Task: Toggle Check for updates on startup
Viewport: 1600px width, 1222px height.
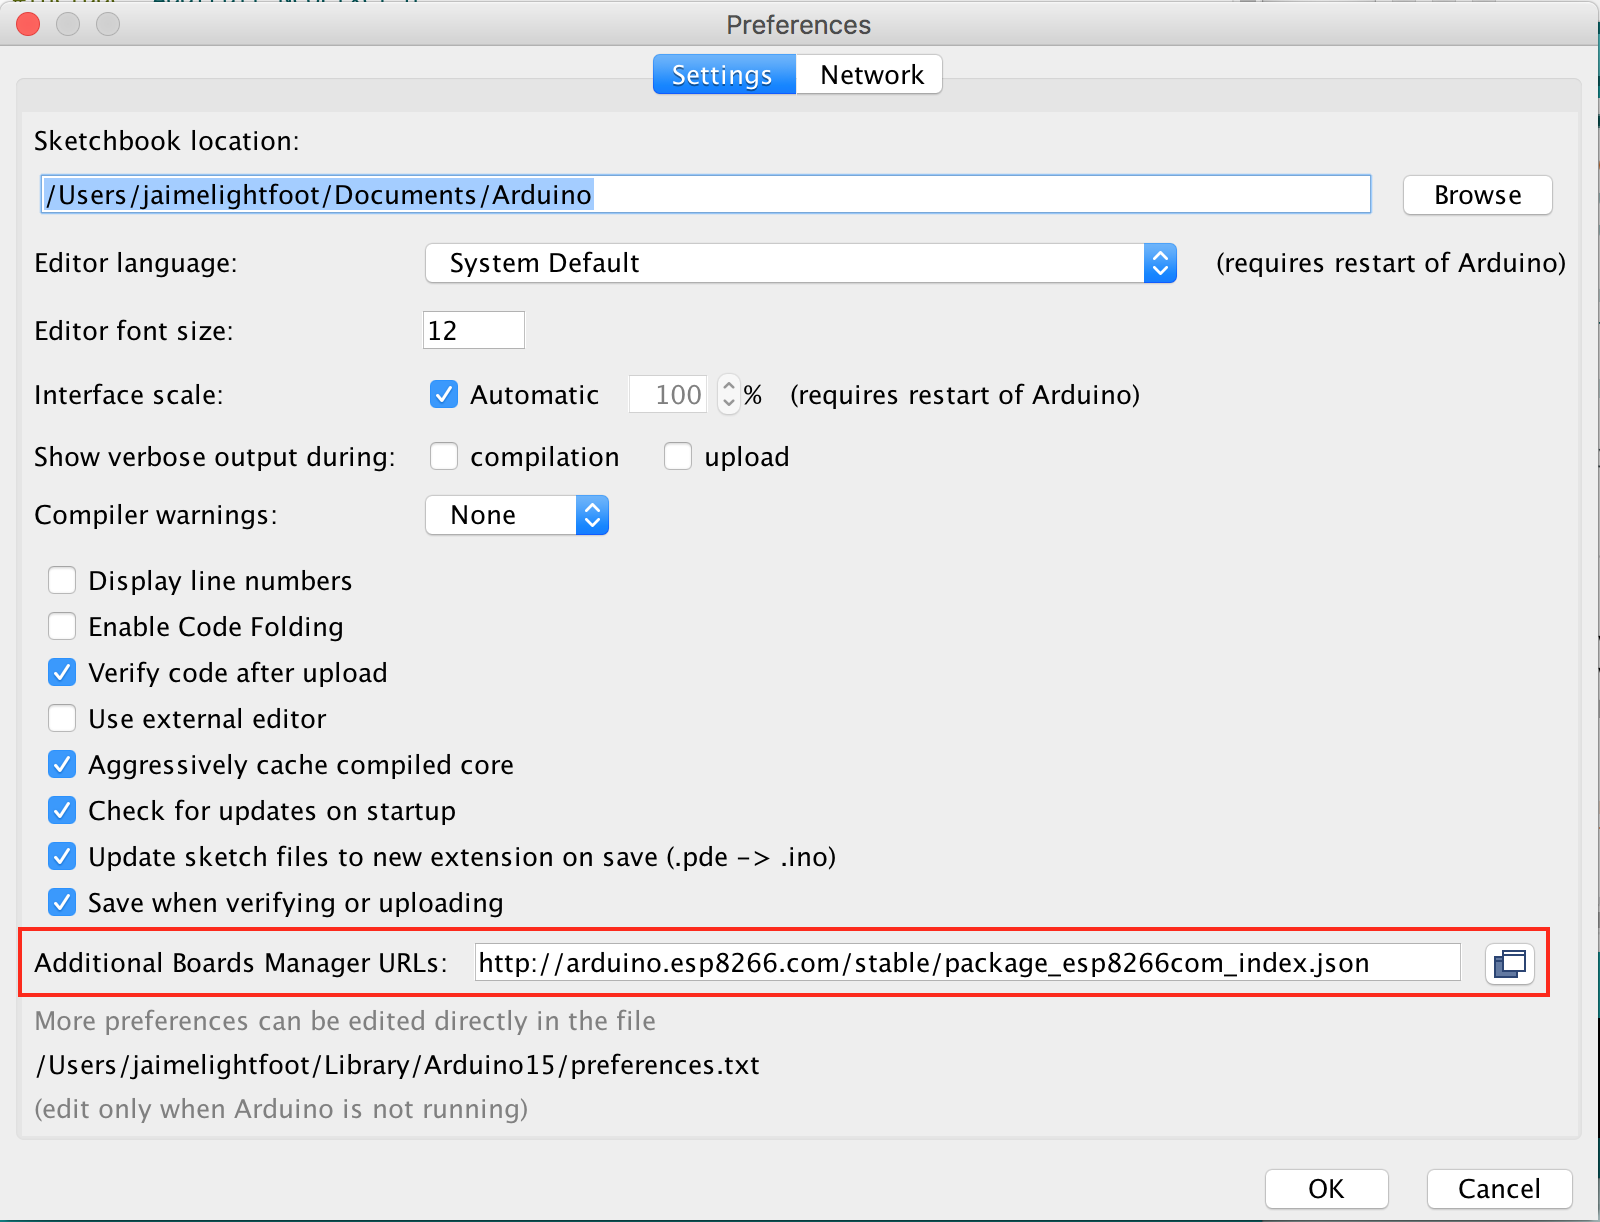Action: click(x=62, y=810)
